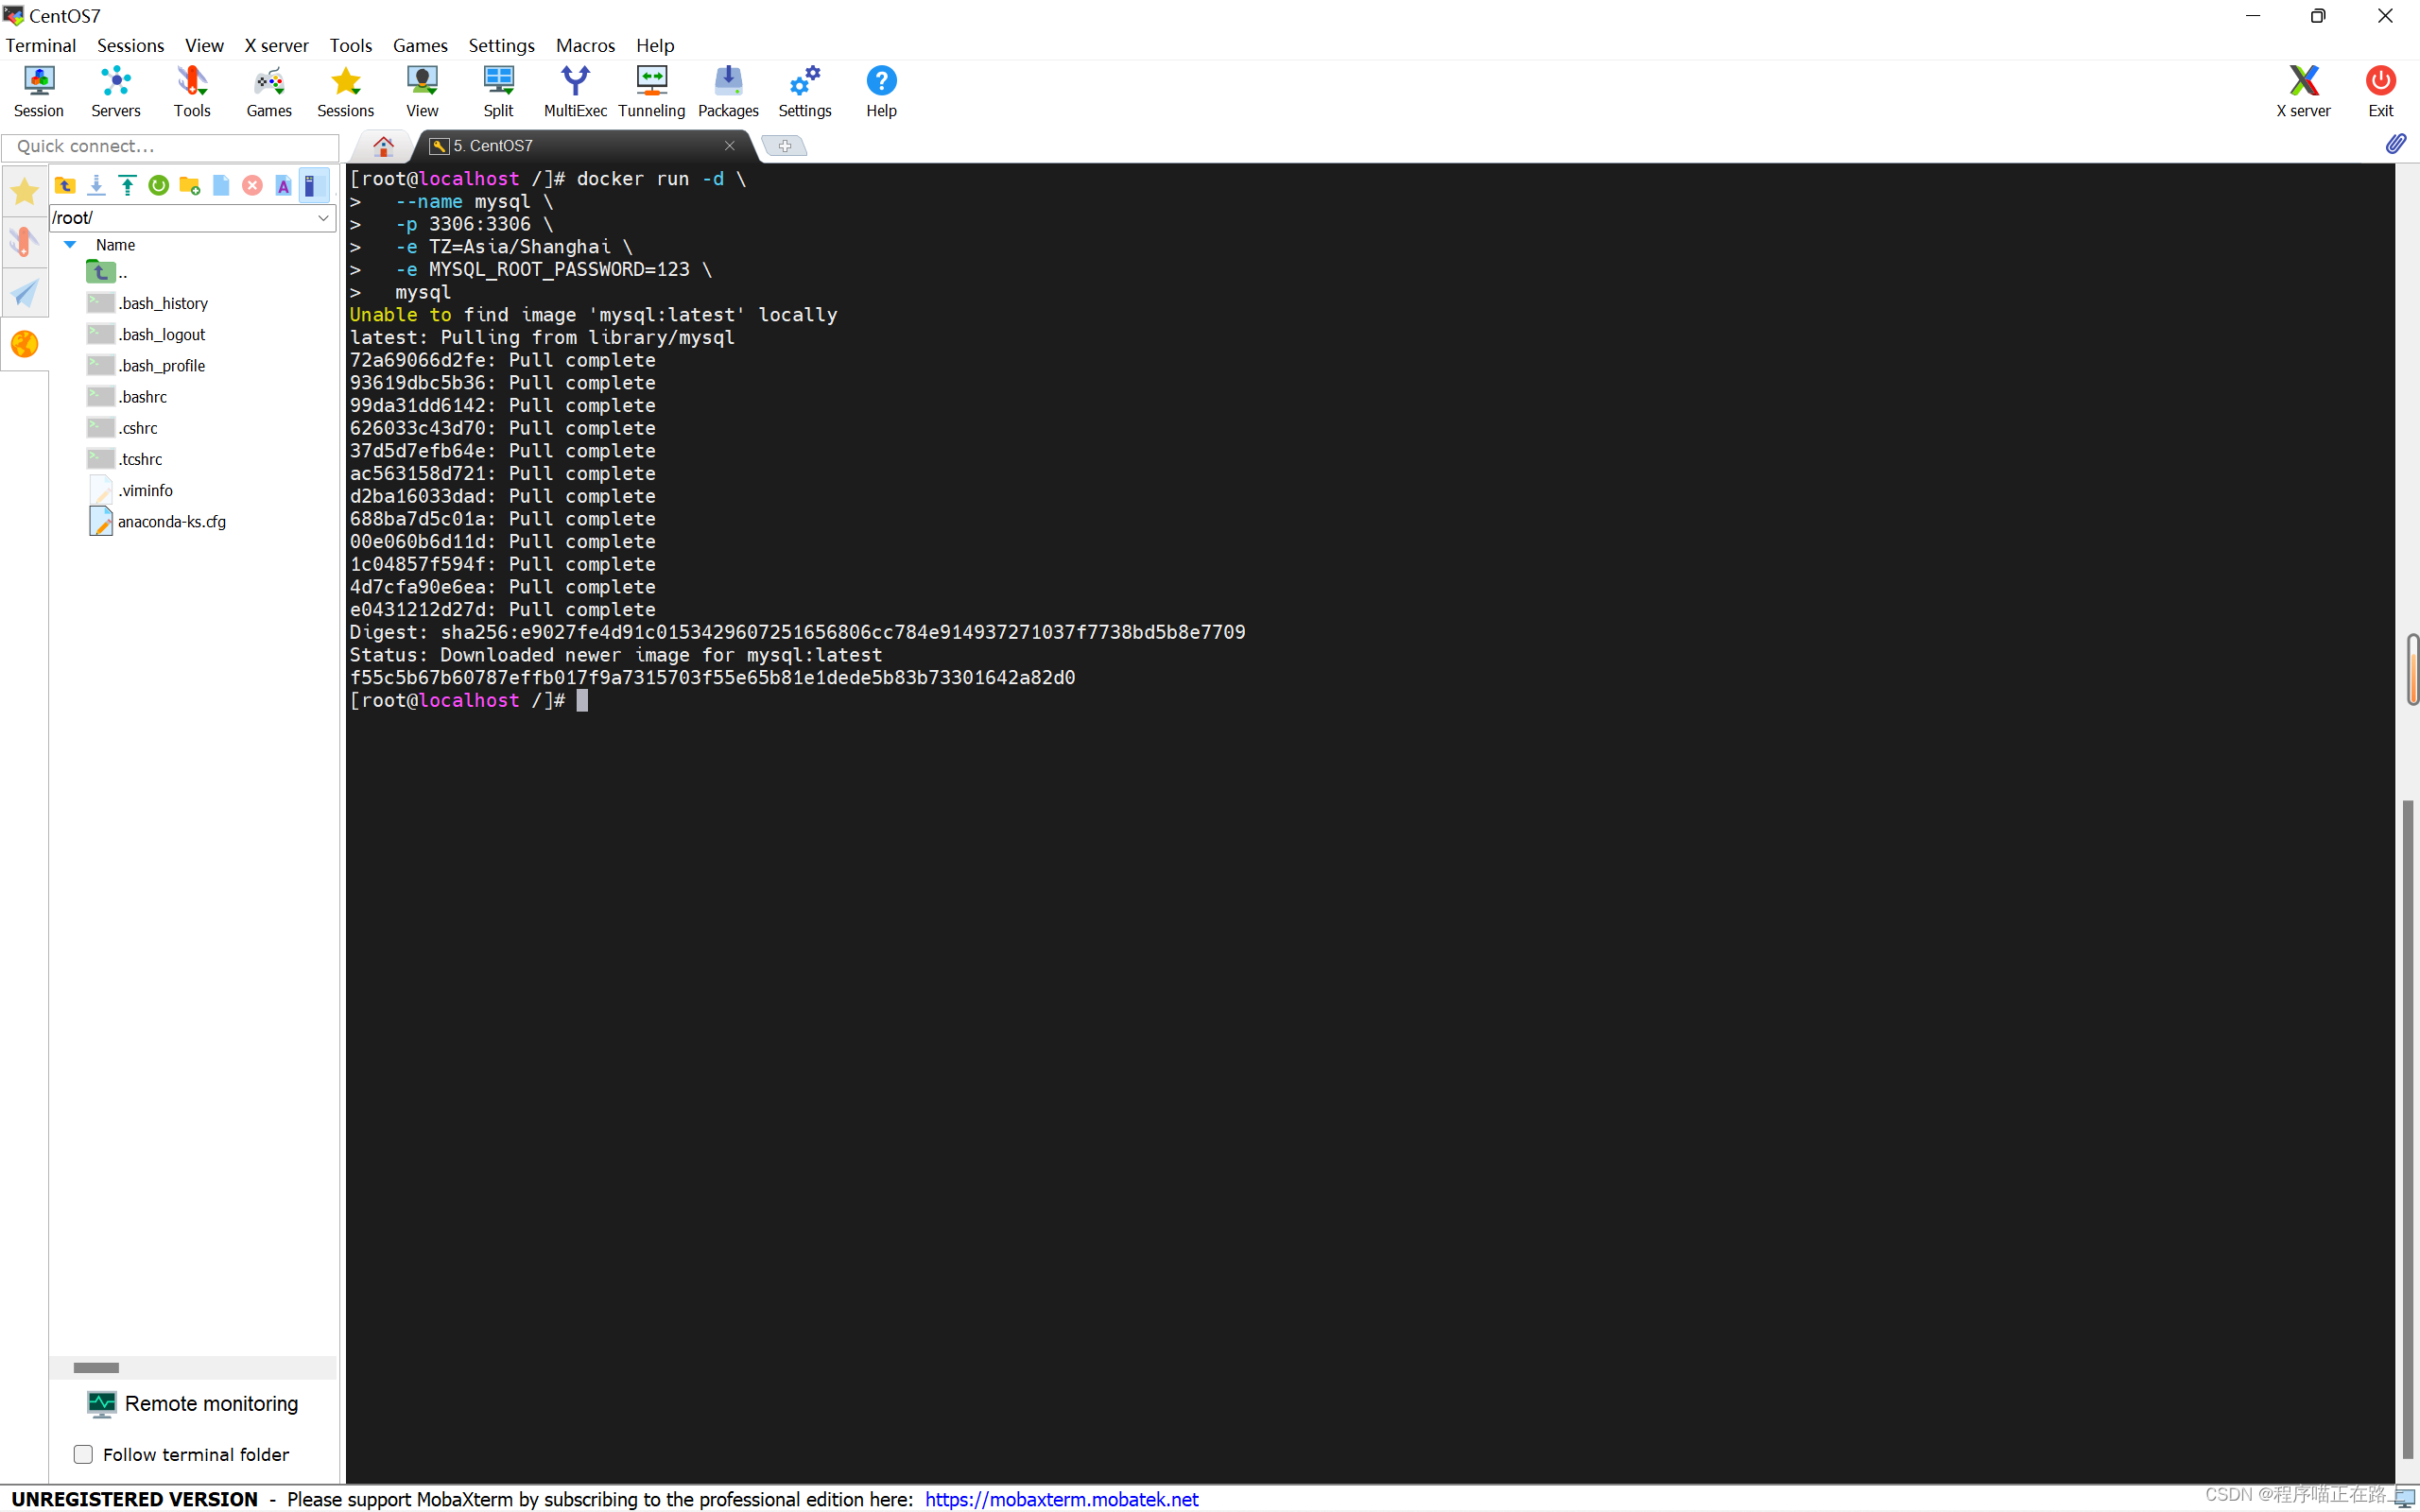2420x1512 pixels.
Task: Click Quick connect input field
Action: pos(172,145)
